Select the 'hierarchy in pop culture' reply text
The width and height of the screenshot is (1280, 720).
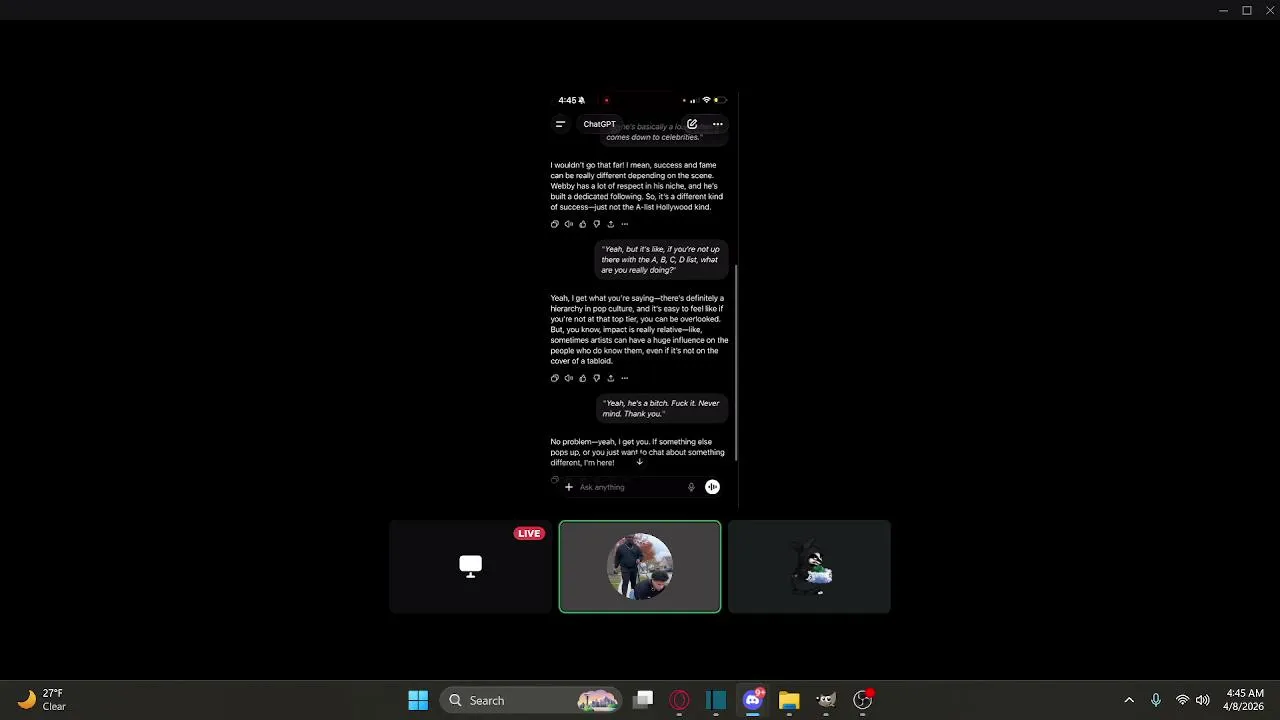point(639,329)
